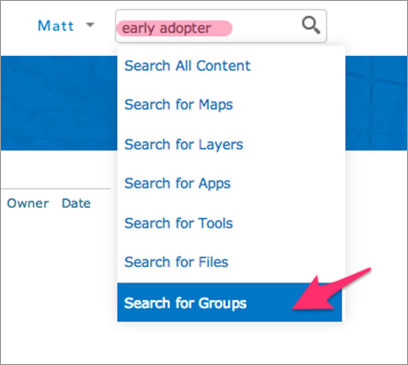
Task: Click the divider line above Owner
Action: pos(56,189)
